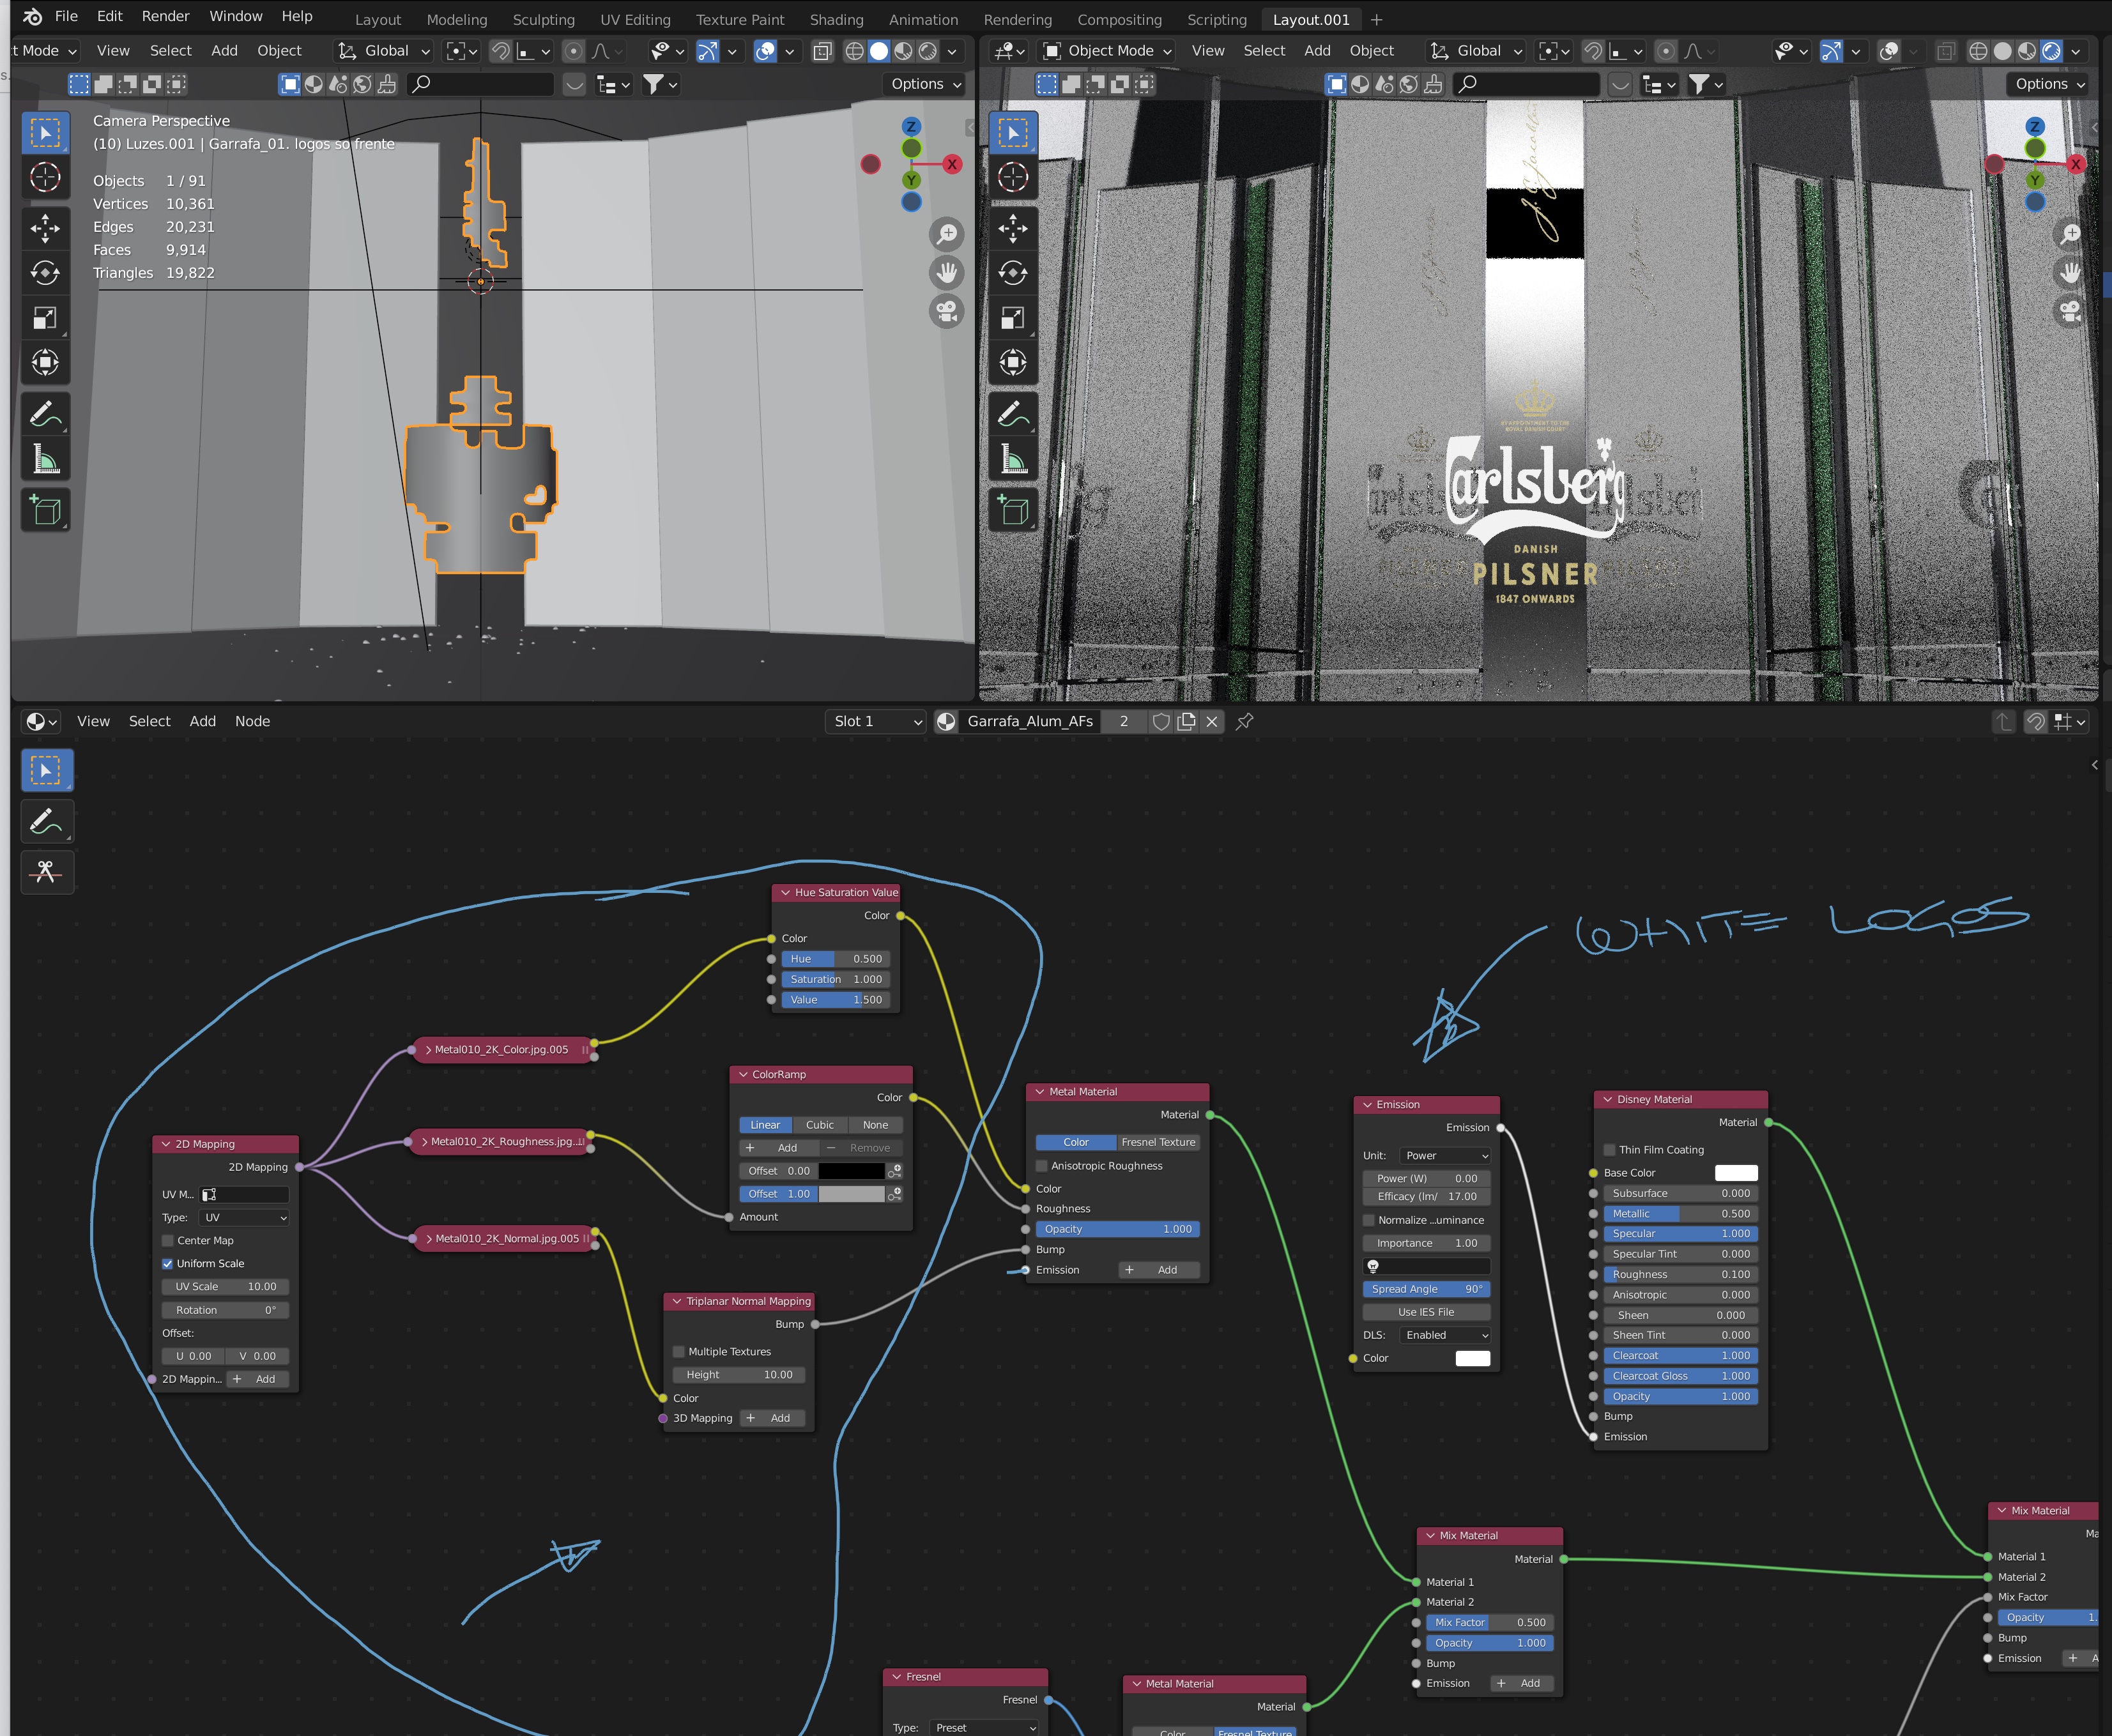The height and width of the screenshot is (1736, 2112).
Task: Switch to the Shading workspace tab
Action: pos(836,19)
